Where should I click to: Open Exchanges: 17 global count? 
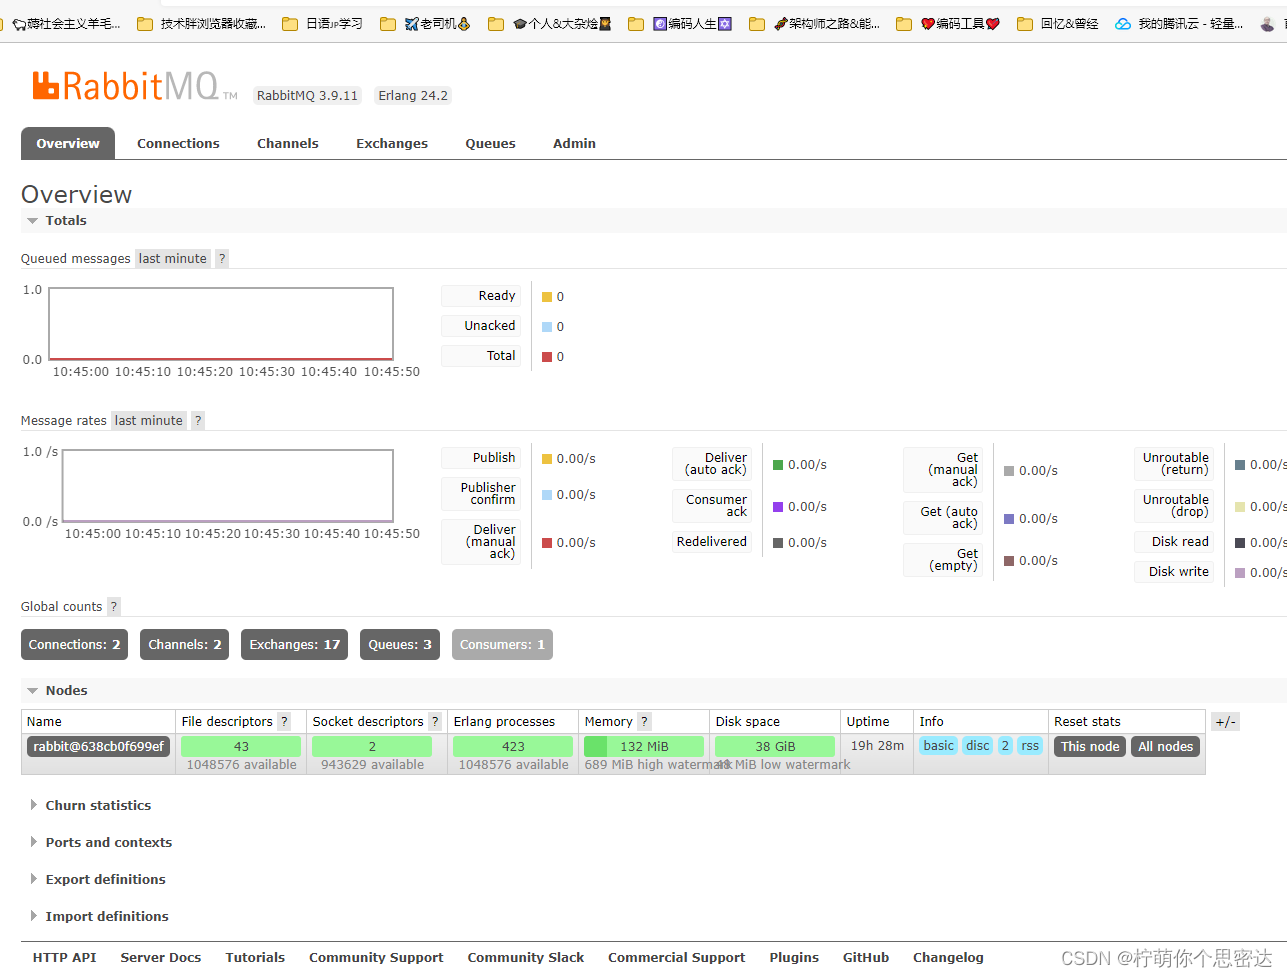tap(295, 644)
